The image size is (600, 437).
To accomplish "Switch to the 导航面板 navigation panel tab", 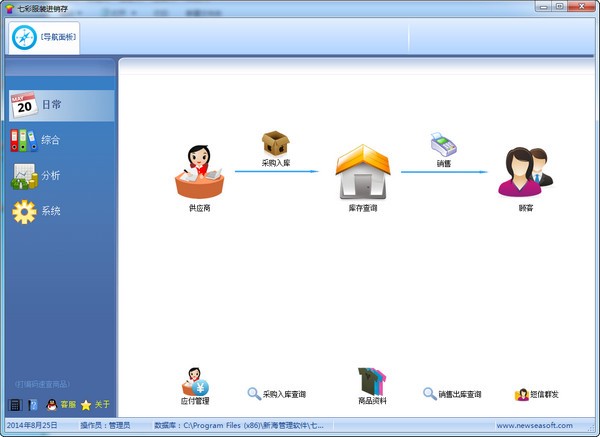I will click(x=44, y=36).
